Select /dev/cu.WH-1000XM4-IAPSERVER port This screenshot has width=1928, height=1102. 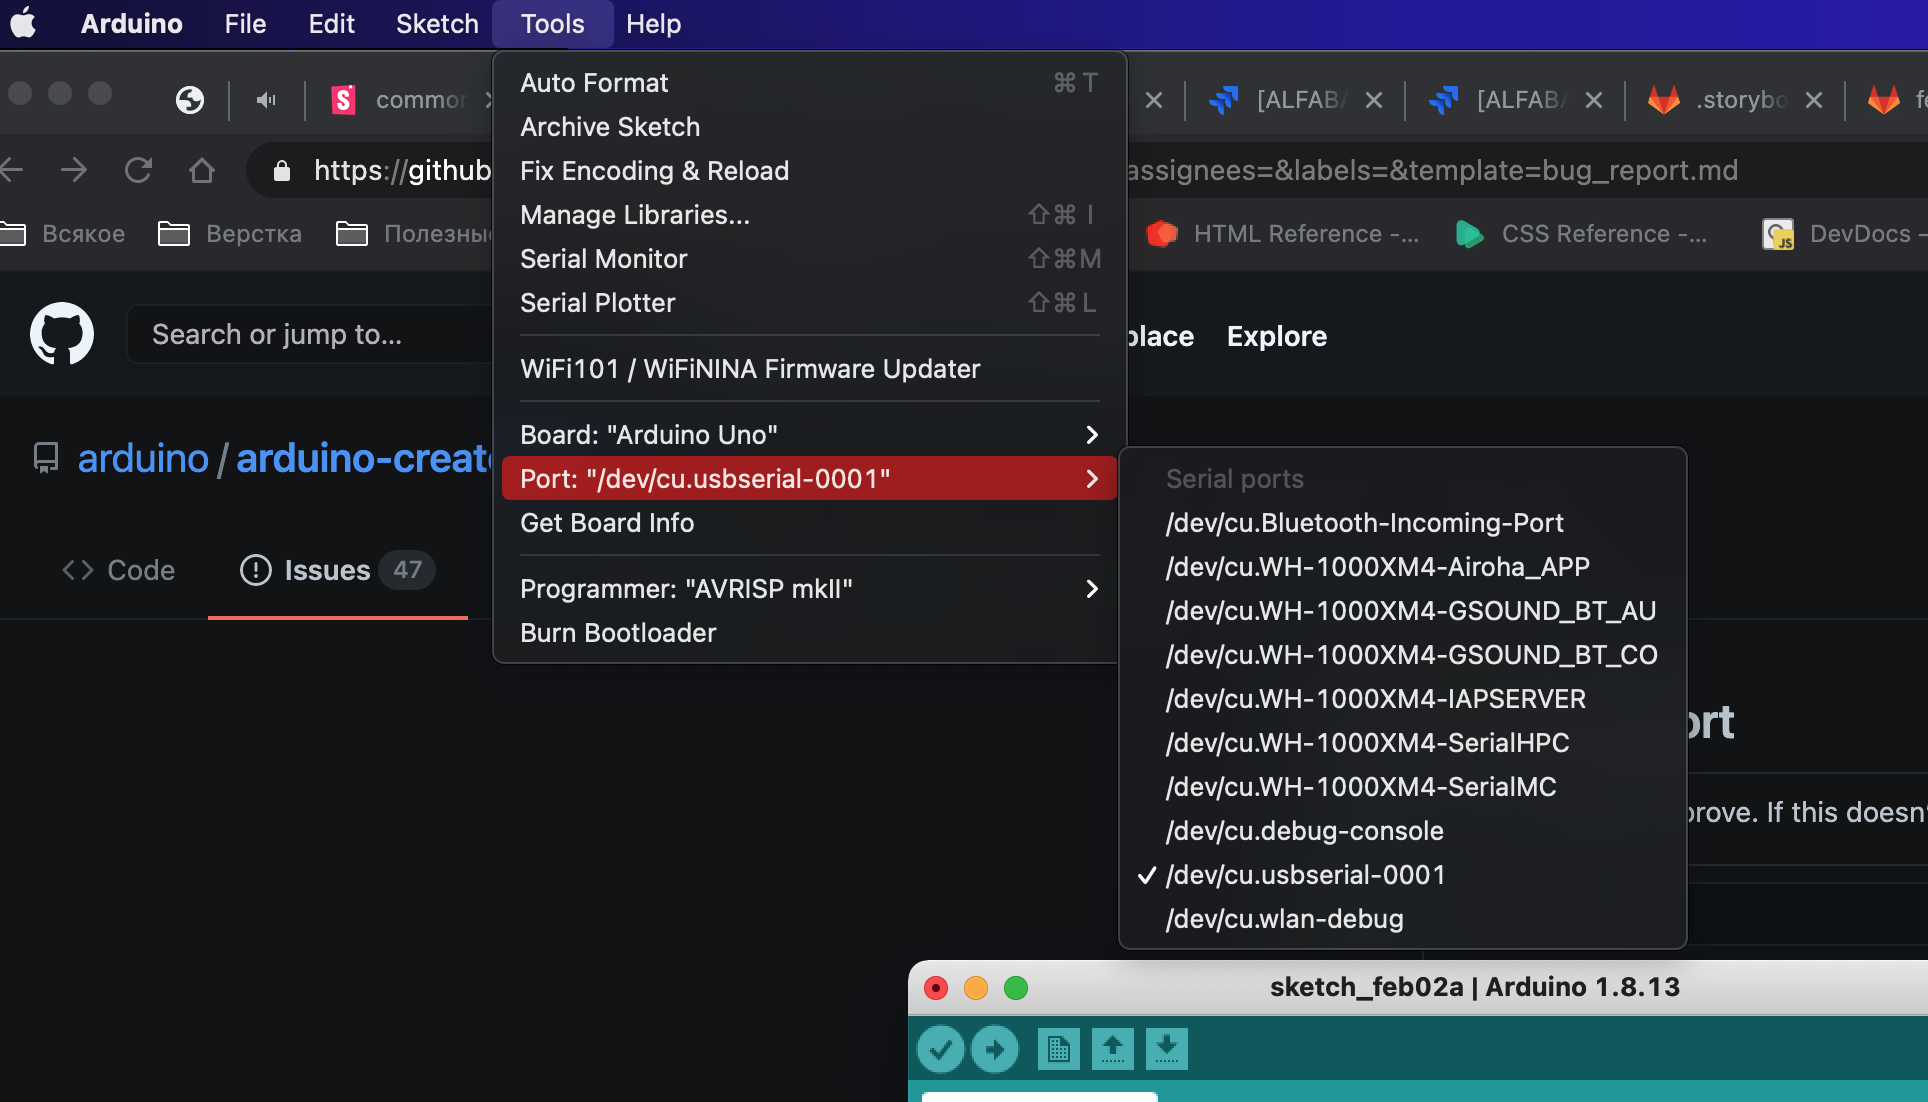tap(1402, 699)
